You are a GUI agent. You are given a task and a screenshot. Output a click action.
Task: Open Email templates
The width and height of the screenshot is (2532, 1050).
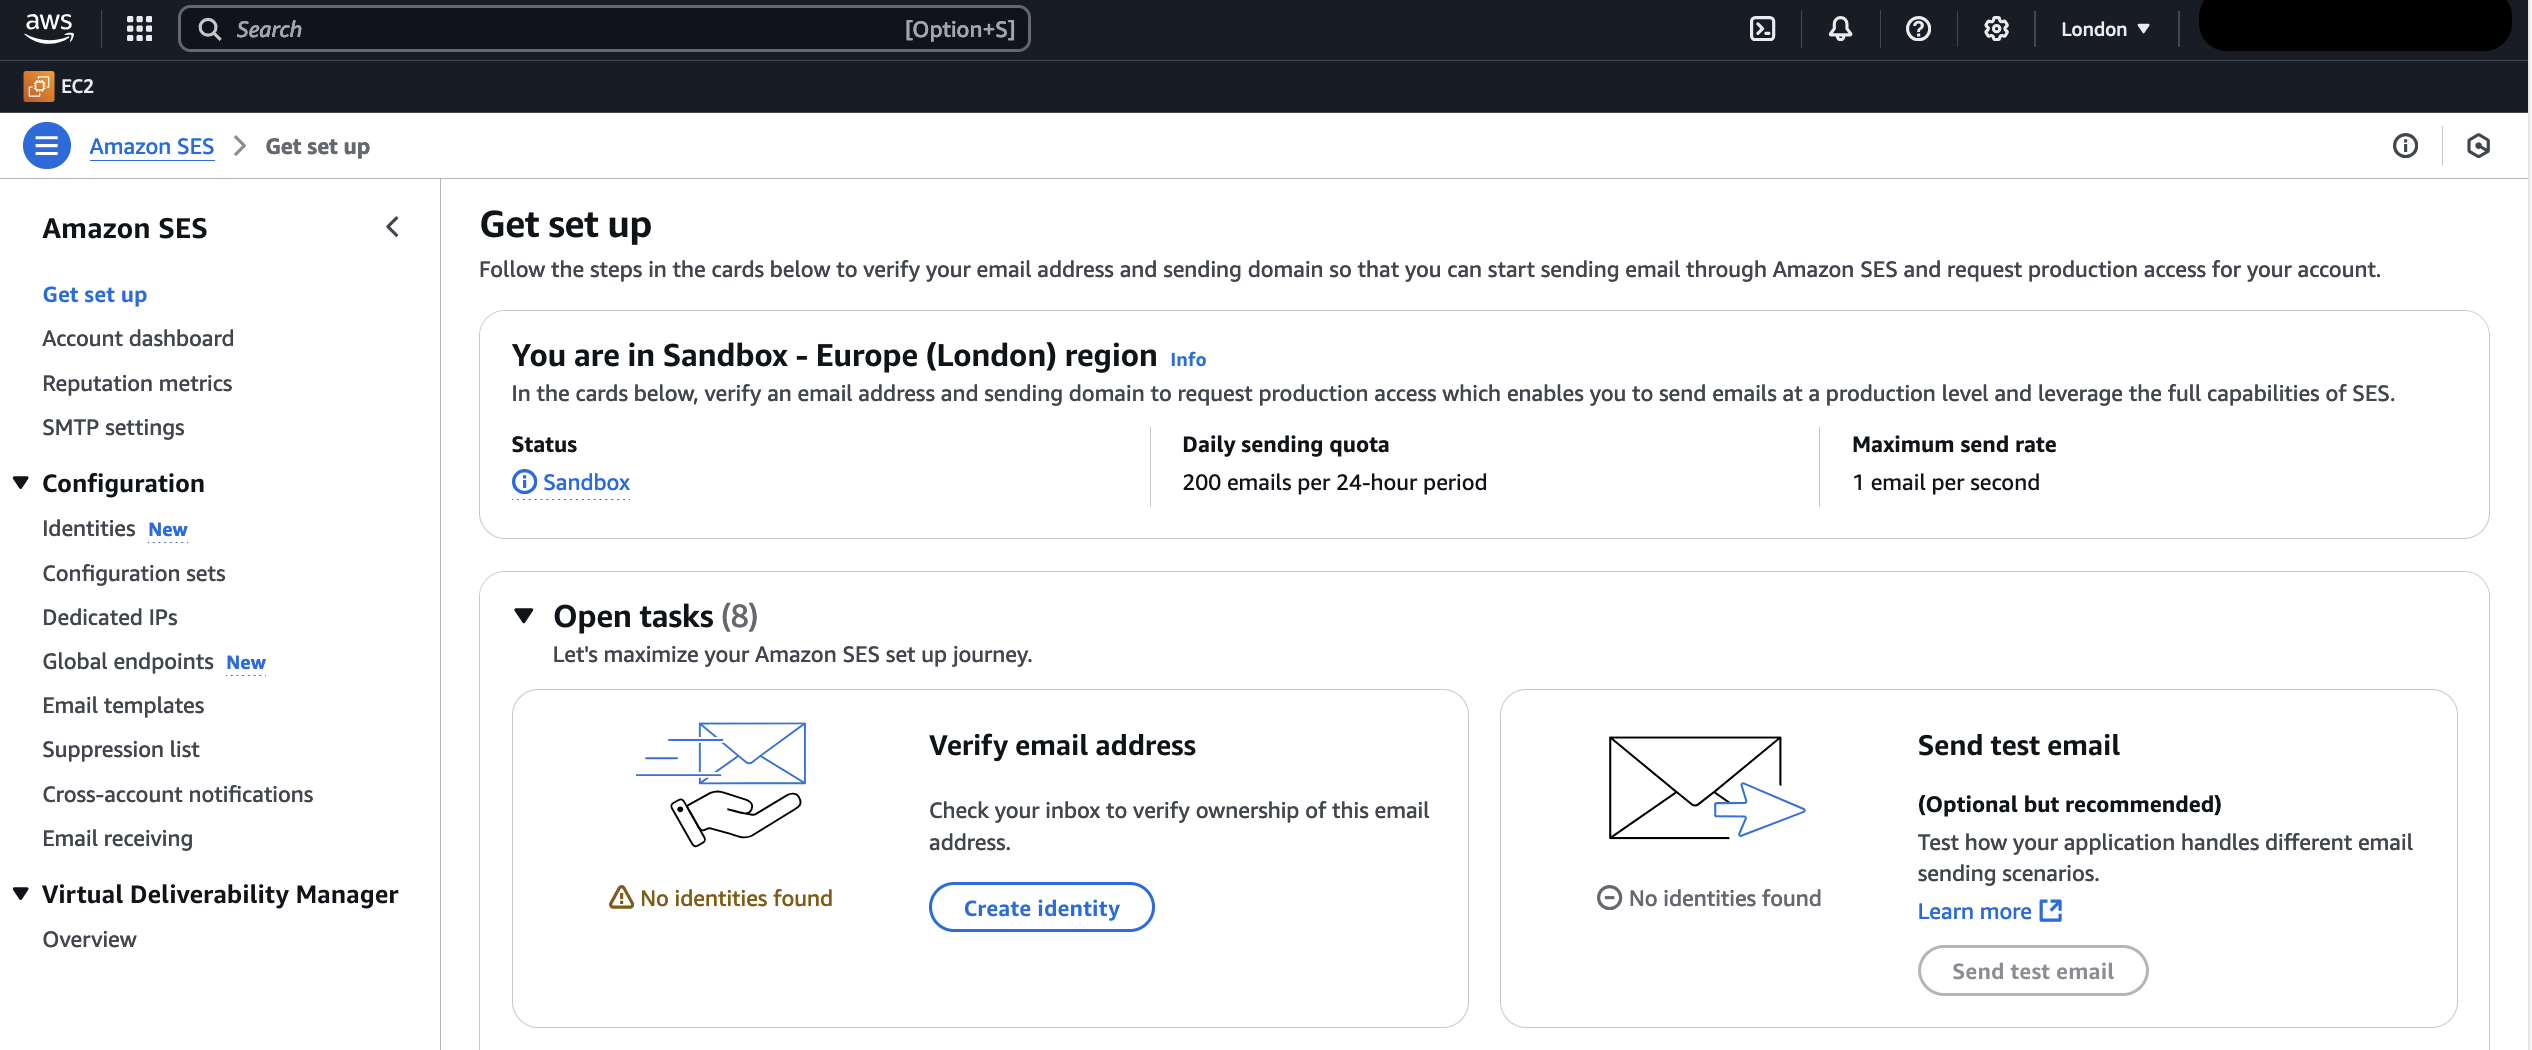(123, 705)
